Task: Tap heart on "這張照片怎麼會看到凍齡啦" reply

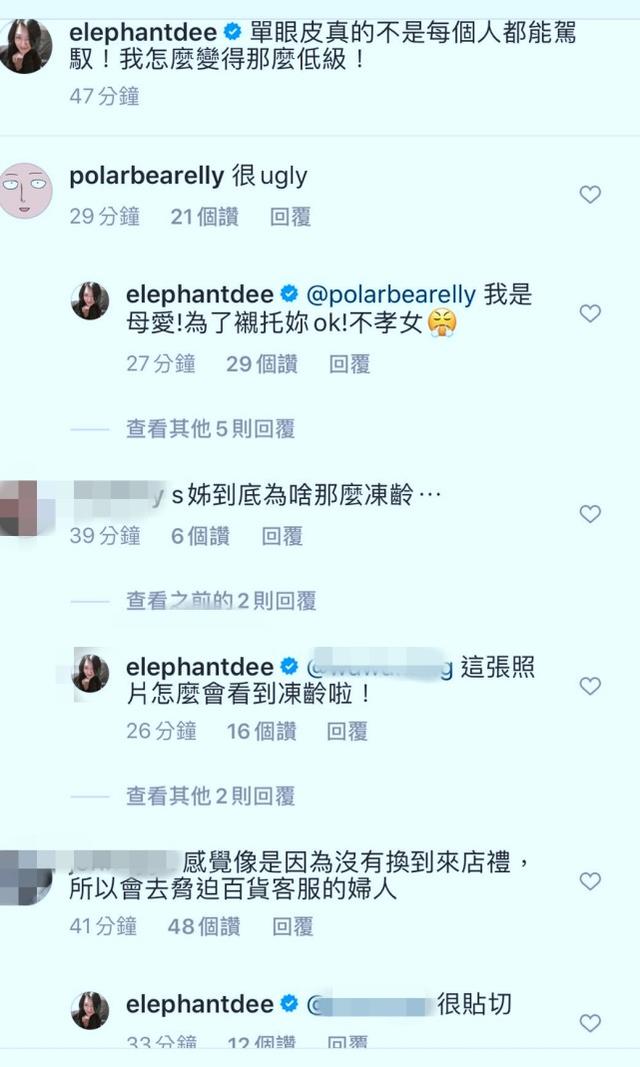Action: tap(590, 686)
